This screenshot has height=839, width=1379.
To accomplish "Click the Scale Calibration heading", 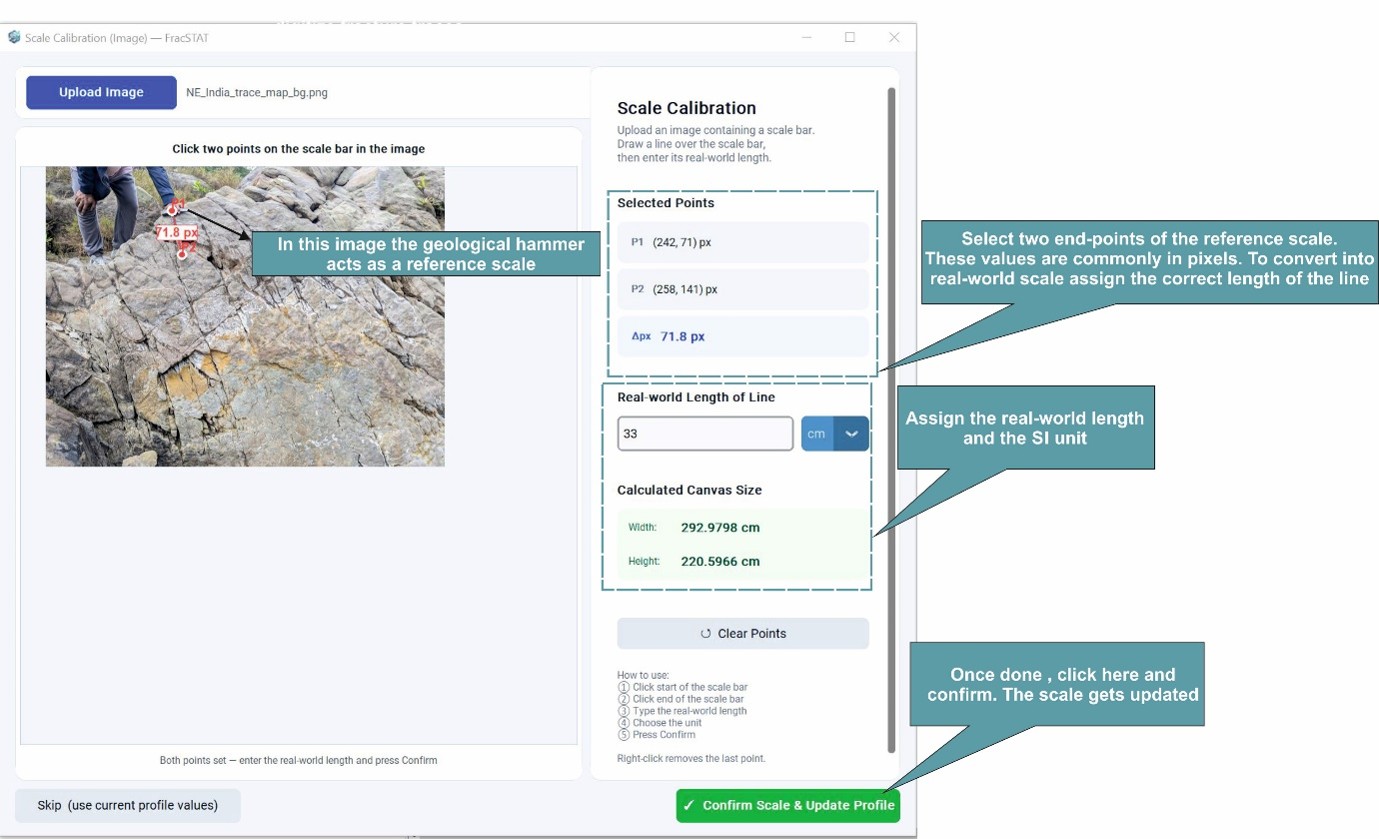I will click(x=686, y=108).
